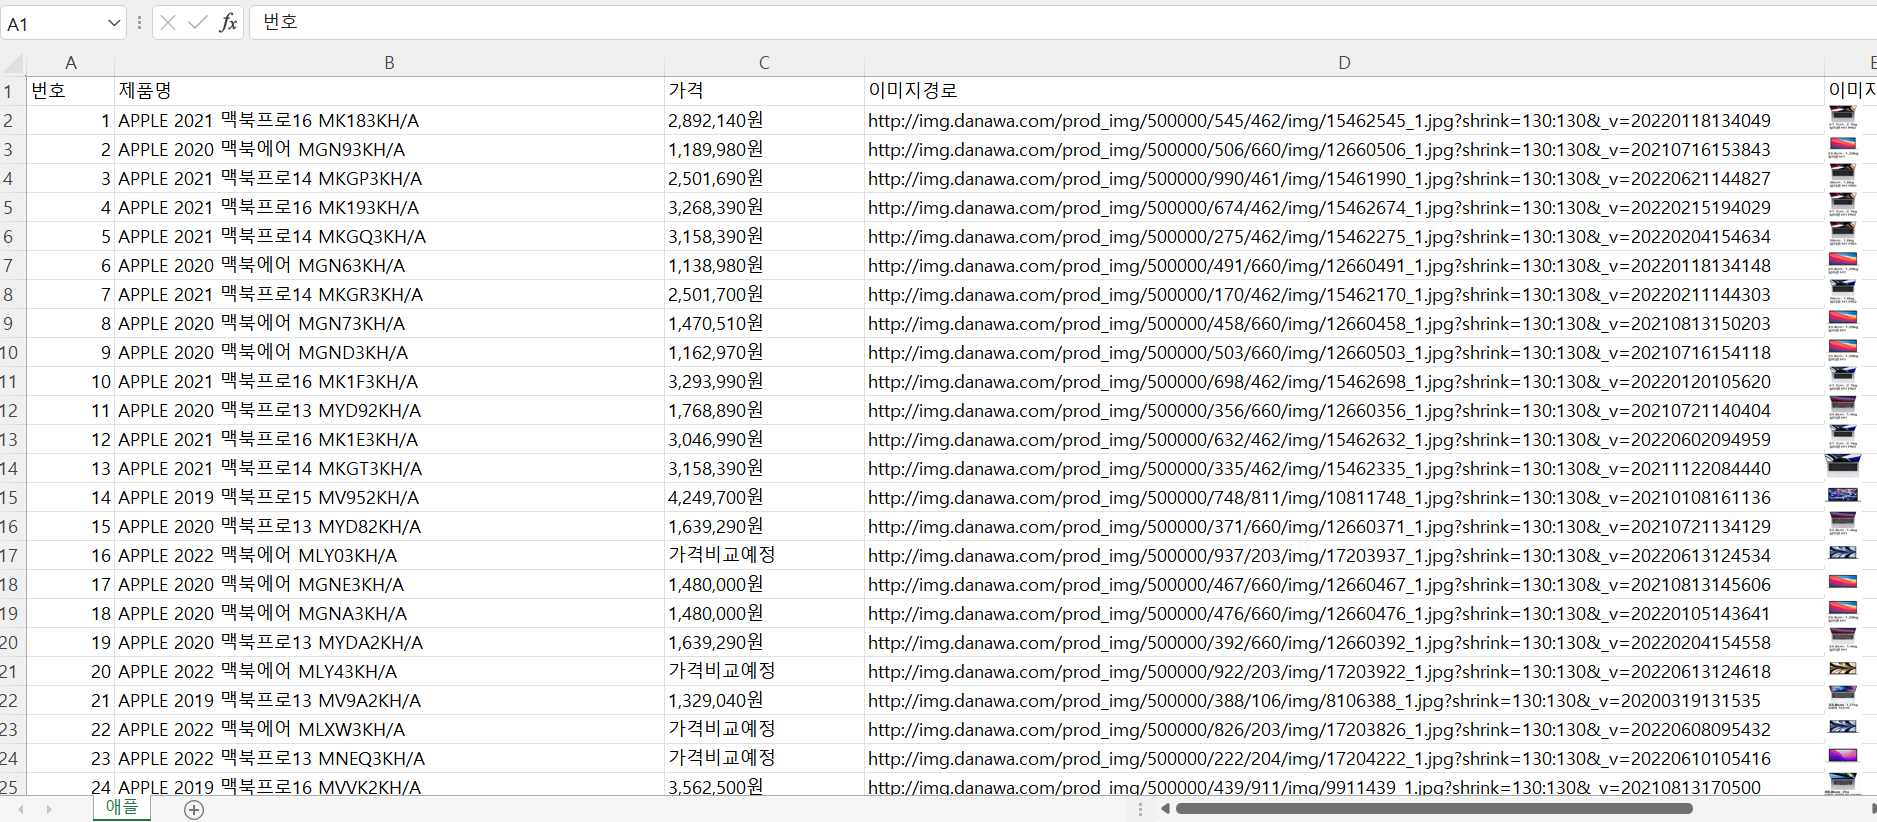
Task: Click the 번호 header cell A1
Action: [70, 91]
